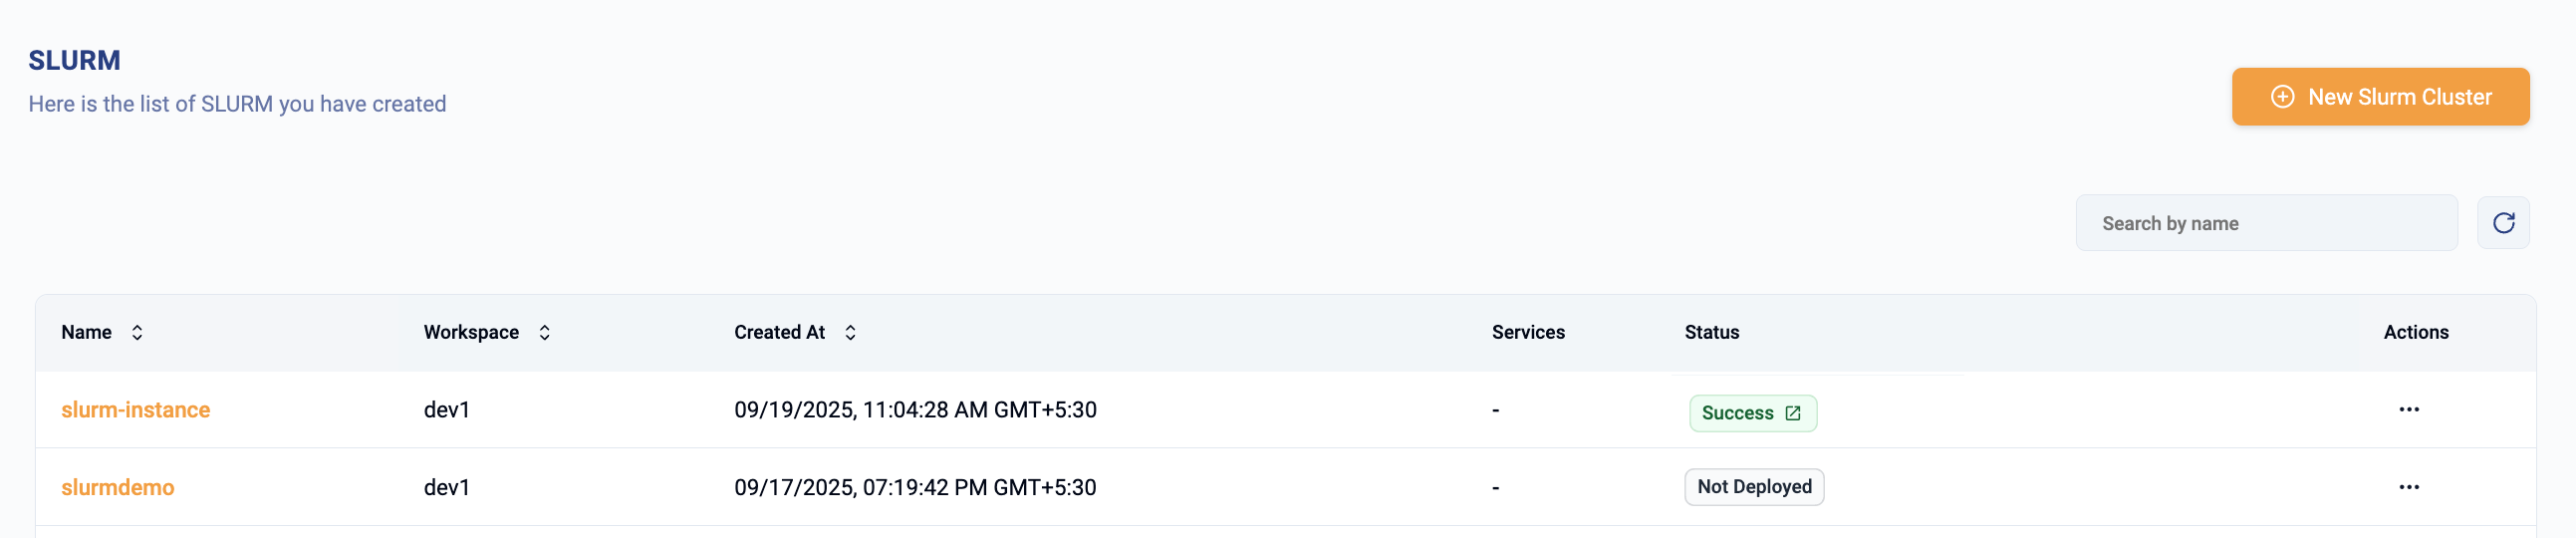Viewport: 2576px width, 538px height.
Task: Open the Success status external link icon
Action: 1793,413
